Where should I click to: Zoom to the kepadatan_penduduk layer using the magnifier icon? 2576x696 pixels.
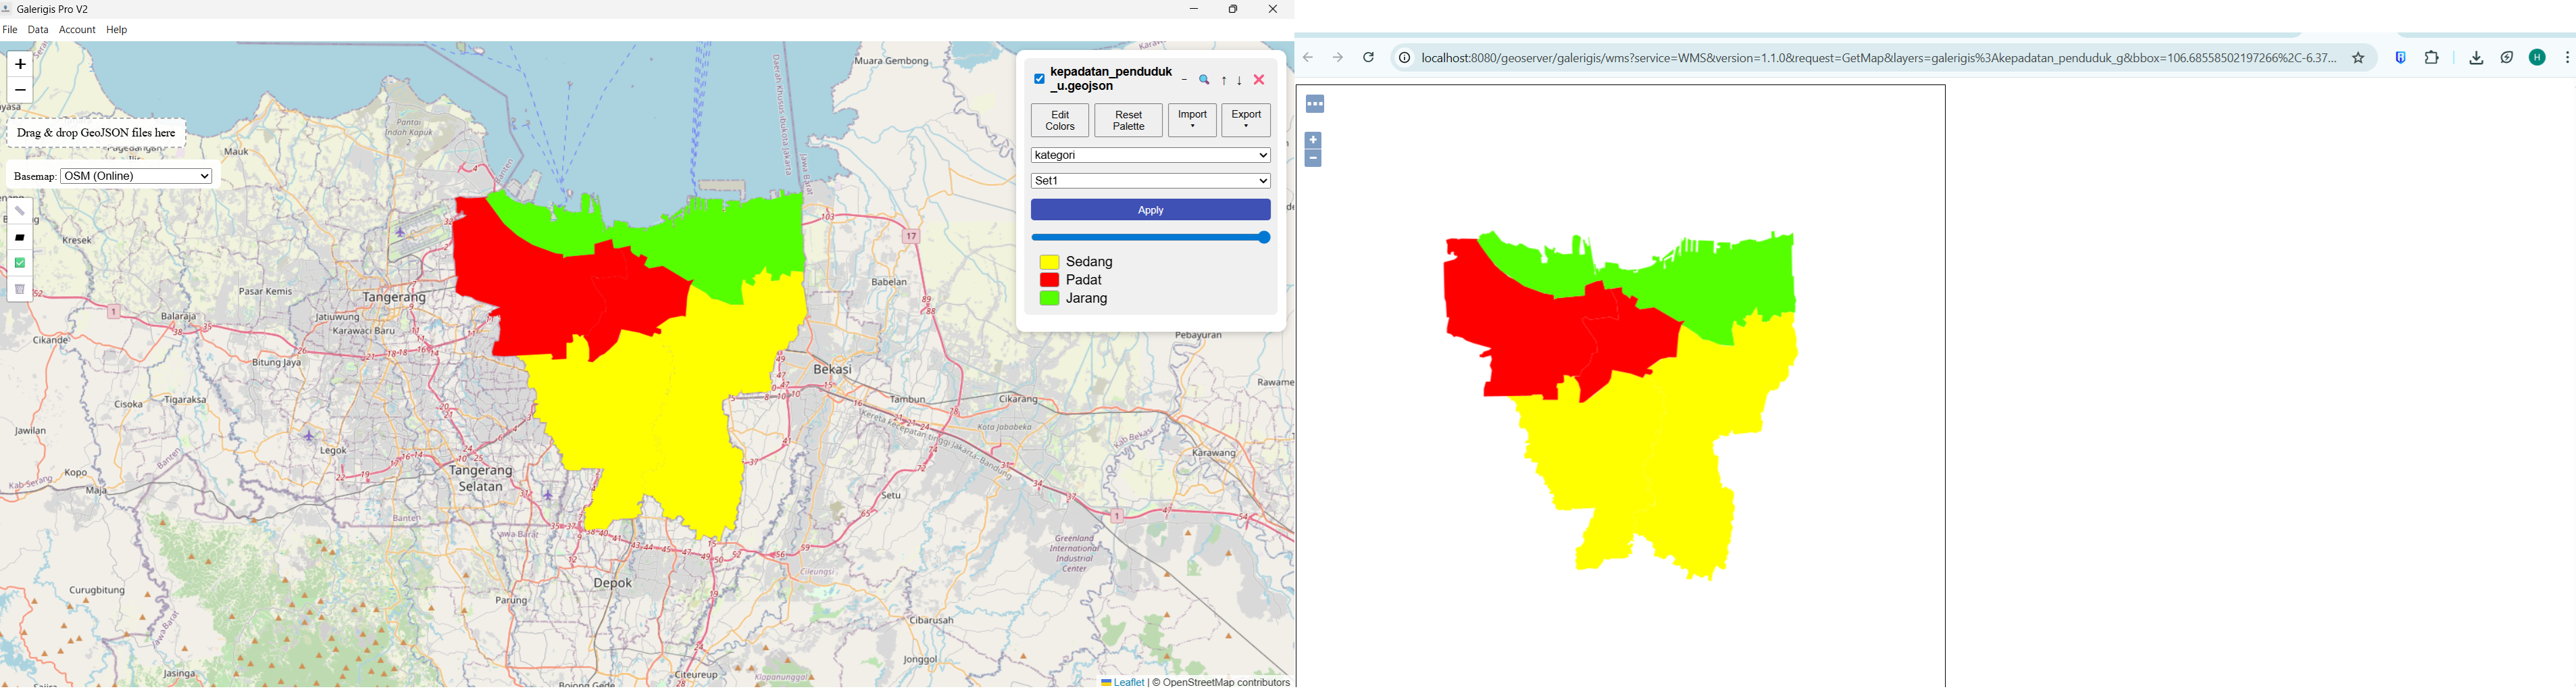[1204, 80]
